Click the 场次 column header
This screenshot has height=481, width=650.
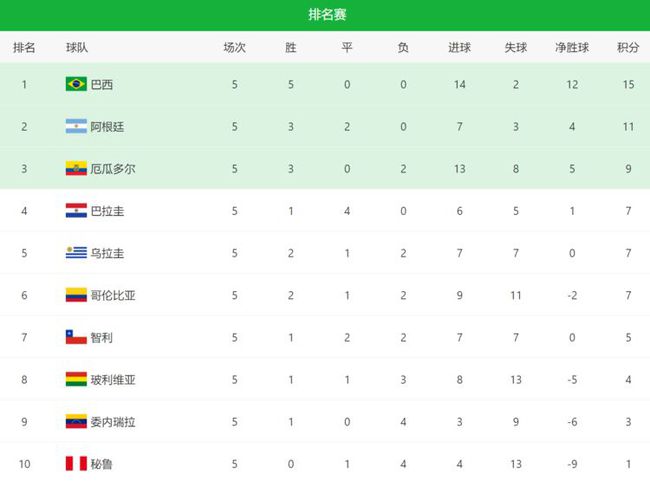tap(234, 47)
